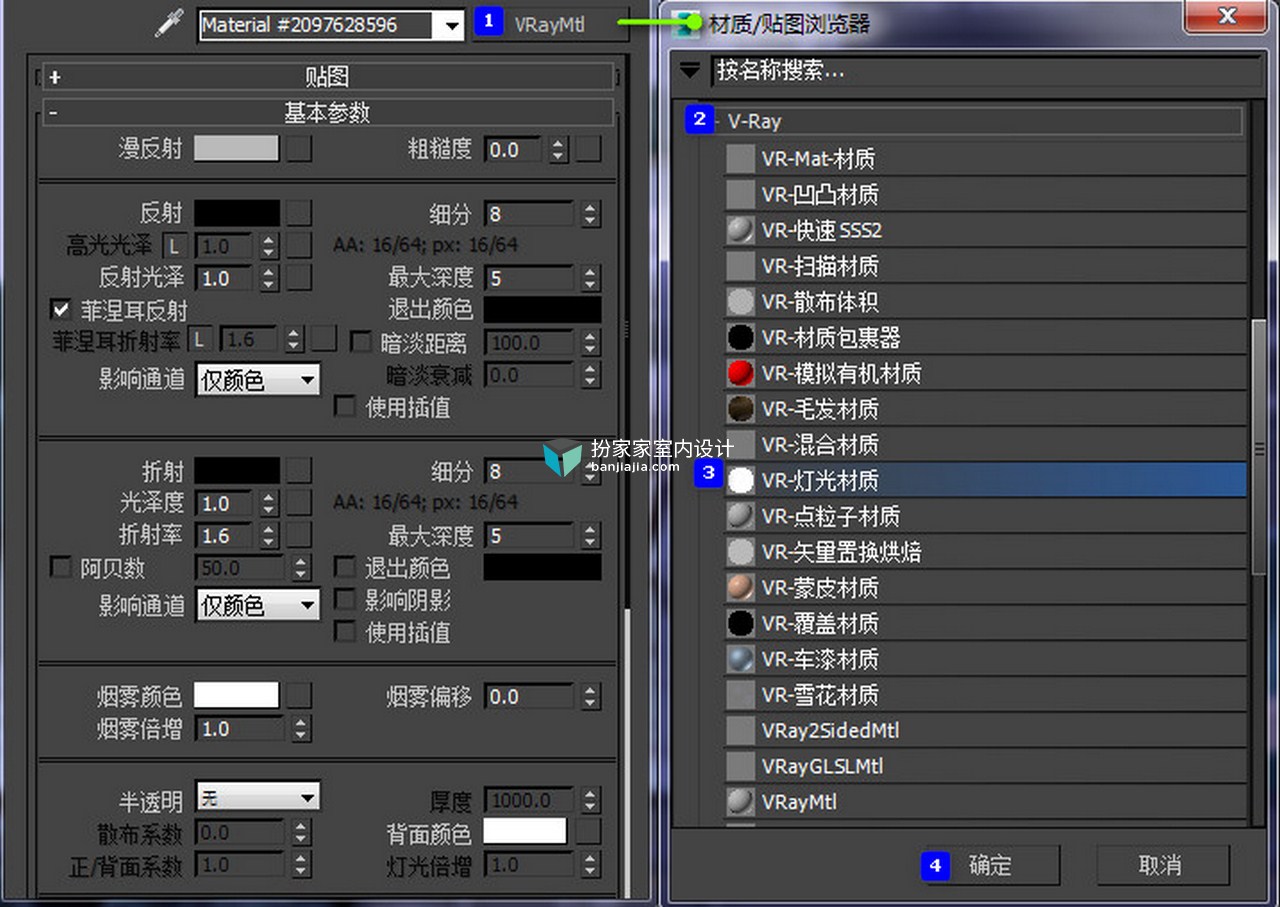The width and height of the screenshot is (1280, 907).
Task: Click the 烟雾偏移 value field
Action: point(529,696)
